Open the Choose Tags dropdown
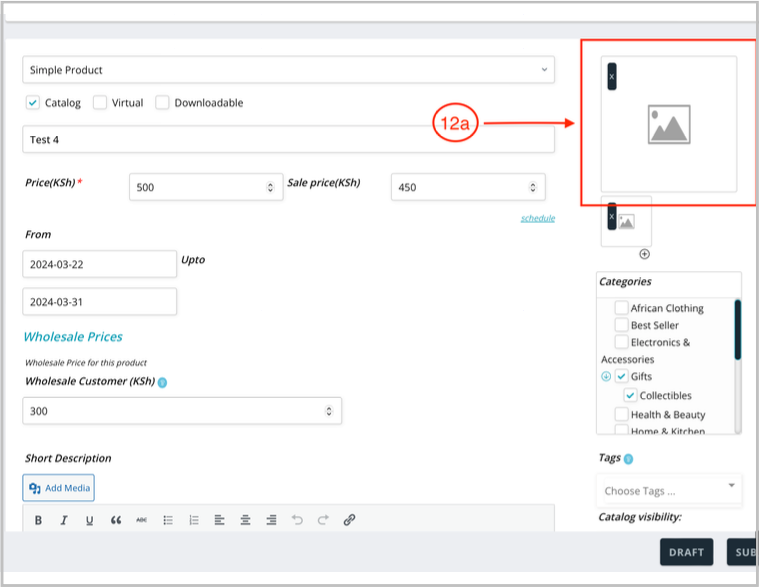This screenshot has height=587, width=759. click(x=668, y=490)
